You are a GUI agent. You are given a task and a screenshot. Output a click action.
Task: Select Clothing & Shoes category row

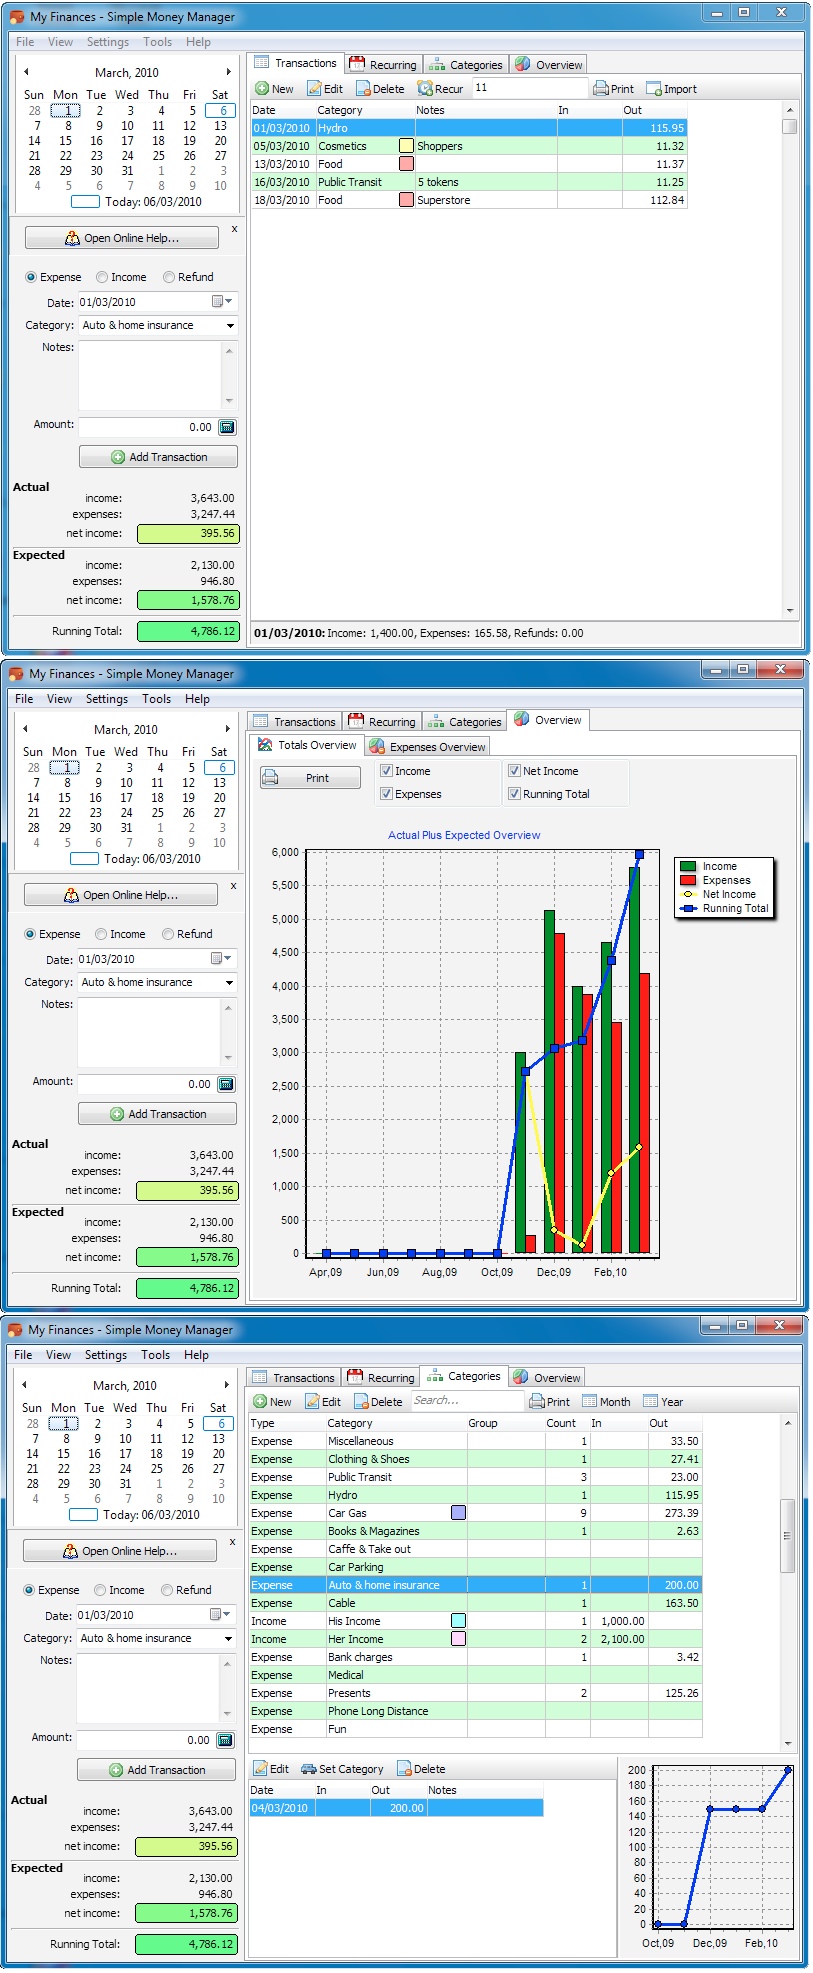[475, 1459]
